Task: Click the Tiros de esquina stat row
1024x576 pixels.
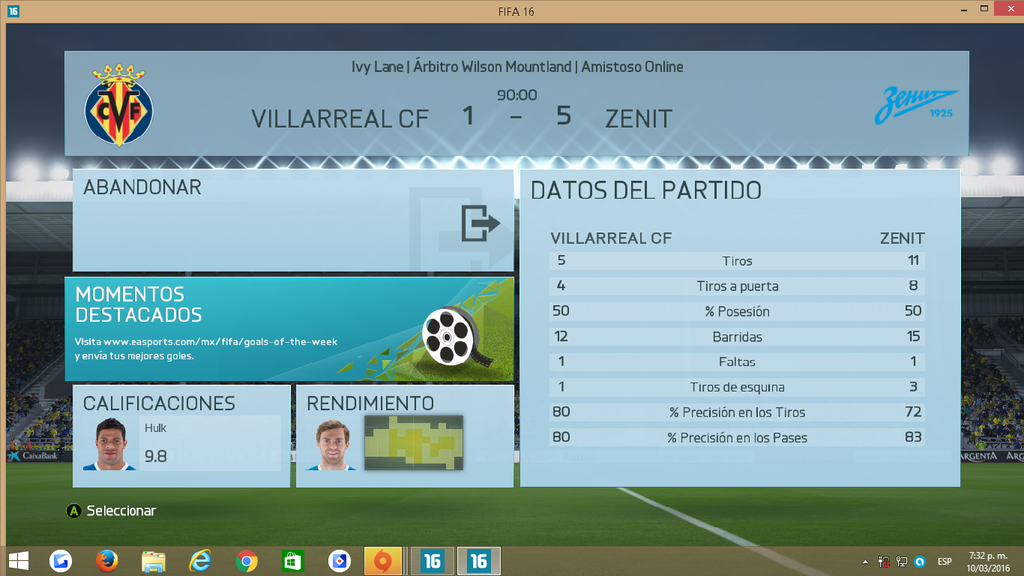Action: (737, 387)
